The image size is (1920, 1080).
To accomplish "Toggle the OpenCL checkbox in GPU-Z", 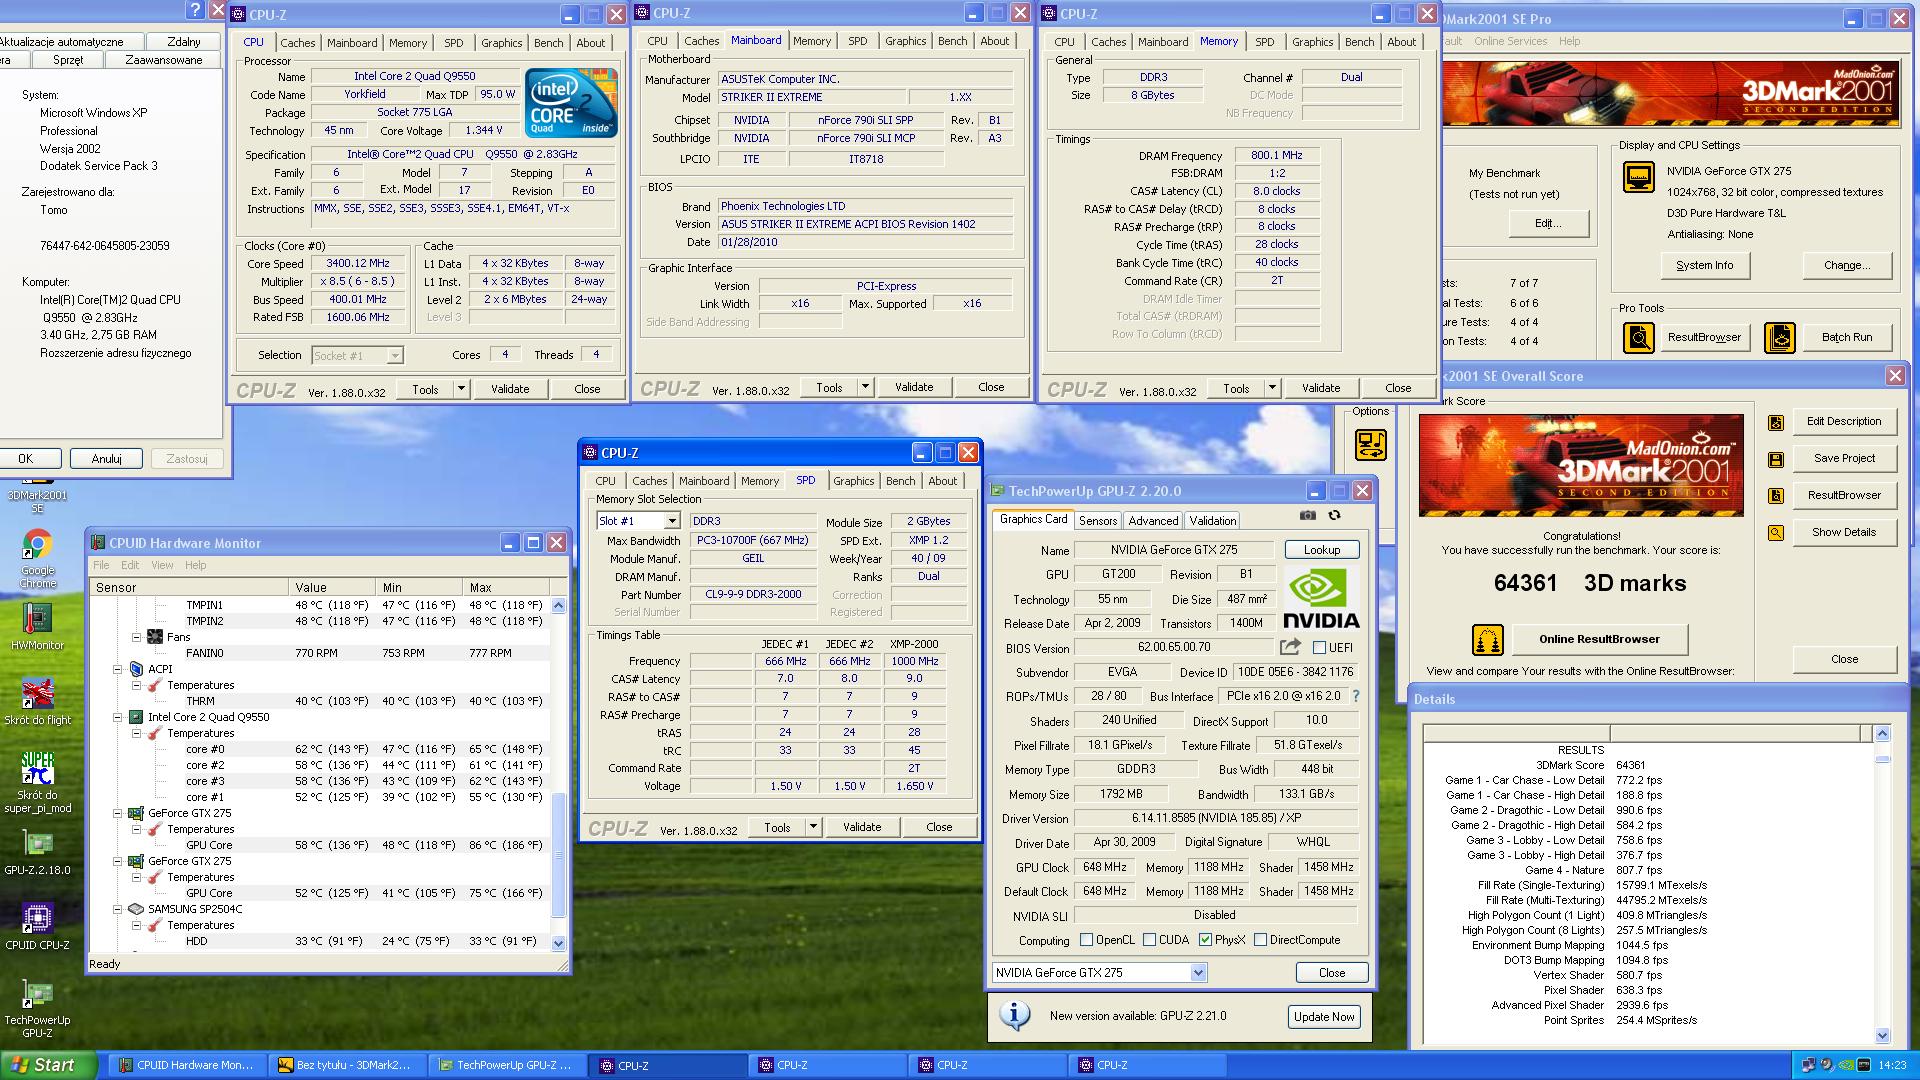I will [1086, 940].
